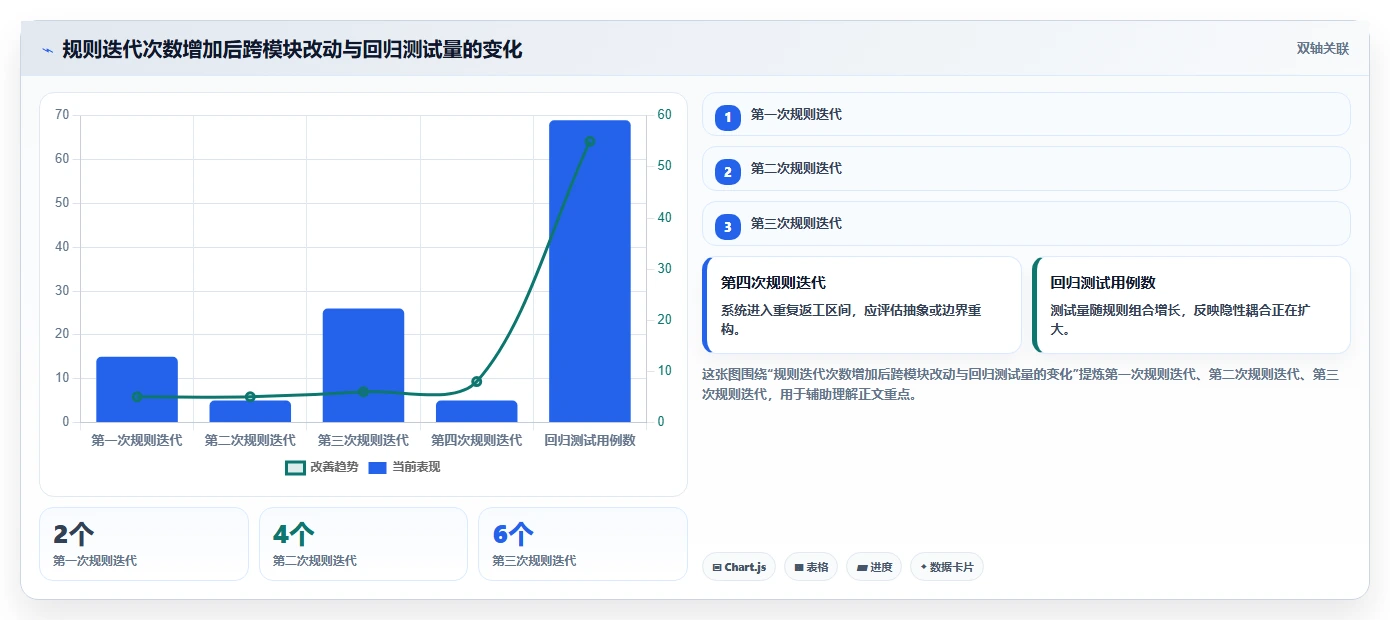Click the x-axis label 回归测试用例数
The width and height of the screenshot is (1390, 620).
tap(590, 440)
